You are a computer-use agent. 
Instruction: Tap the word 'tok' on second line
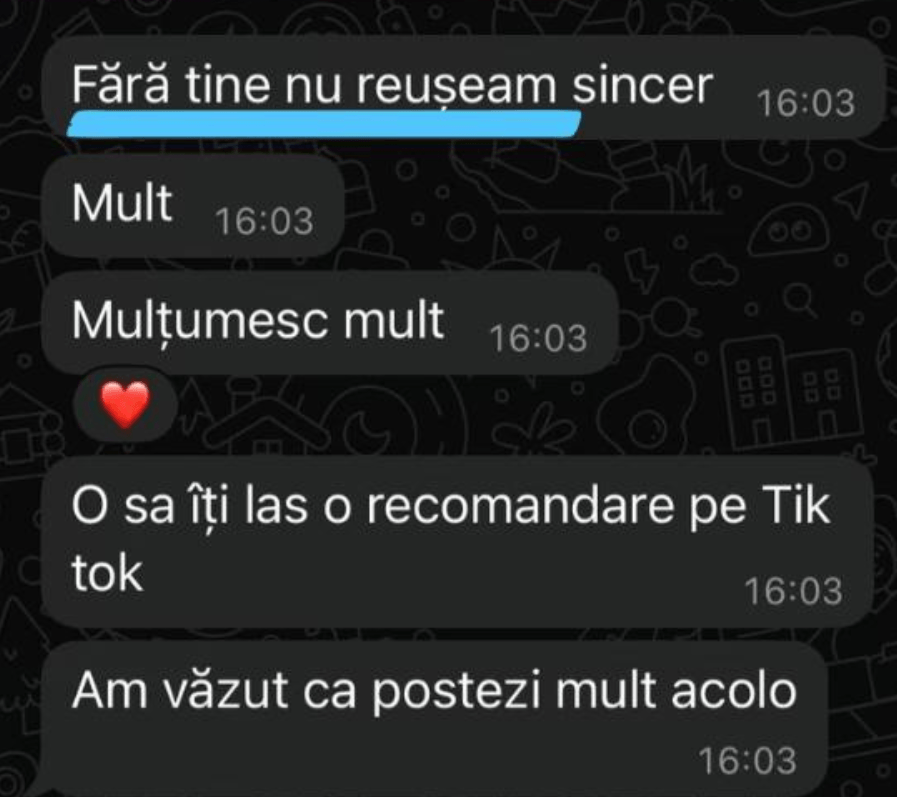107,574
